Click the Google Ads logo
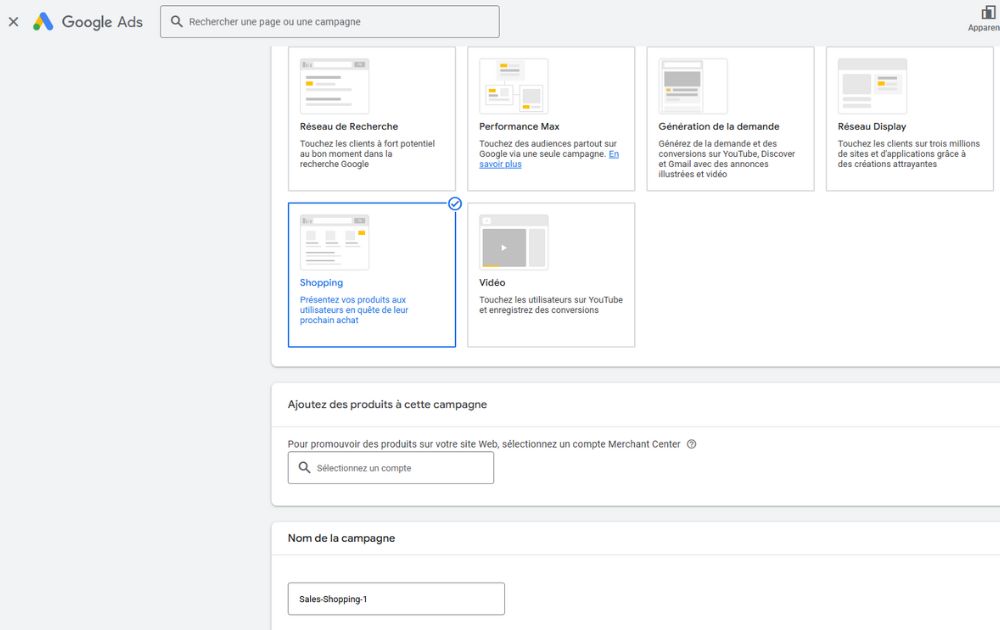This screenshot has height=630, width=1000. click(x=88, y=22)
